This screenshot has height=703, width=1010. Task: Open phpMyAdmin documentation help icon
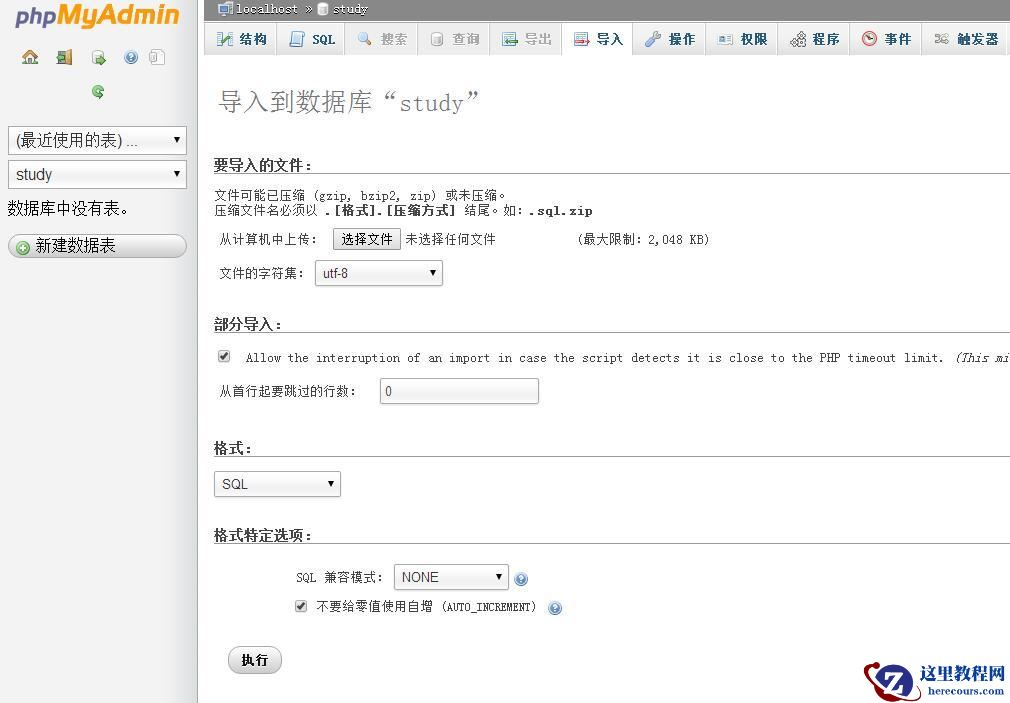click(x=131, y=57)
